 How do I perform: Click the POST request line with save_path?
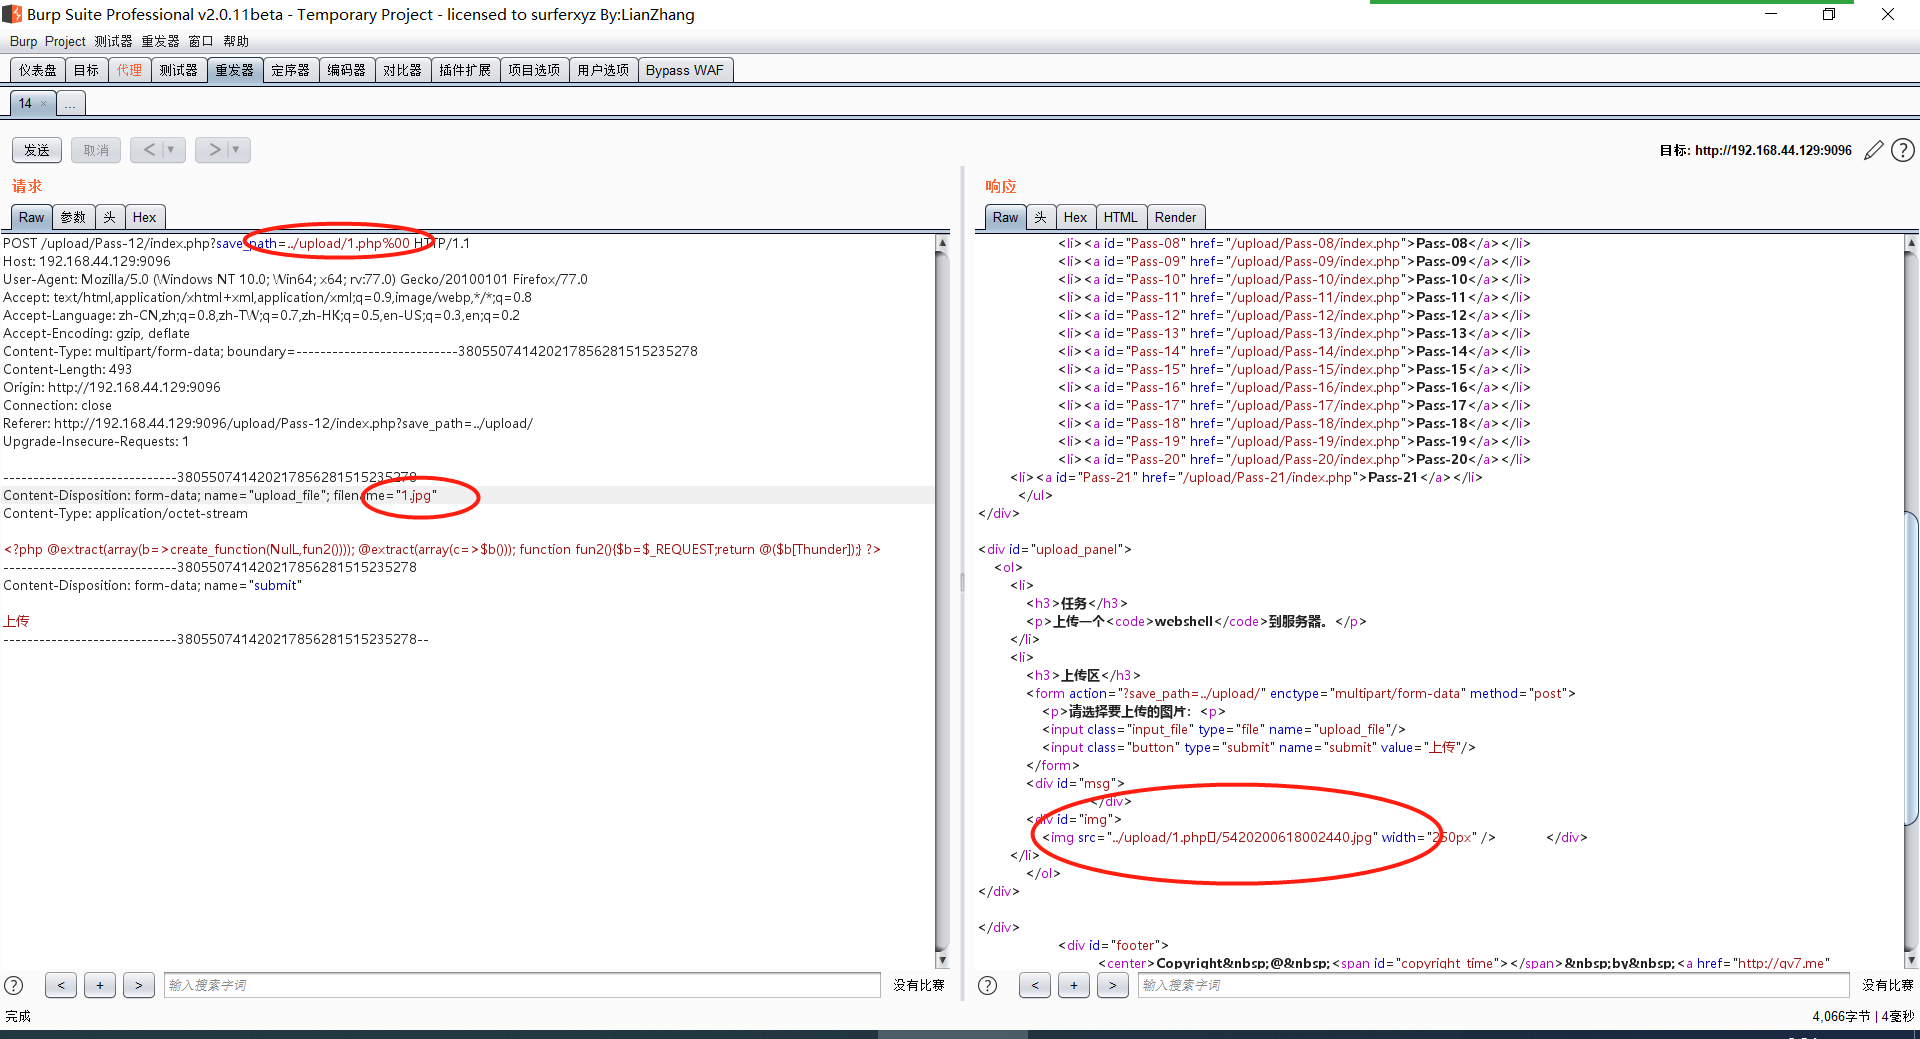point(236,243)
